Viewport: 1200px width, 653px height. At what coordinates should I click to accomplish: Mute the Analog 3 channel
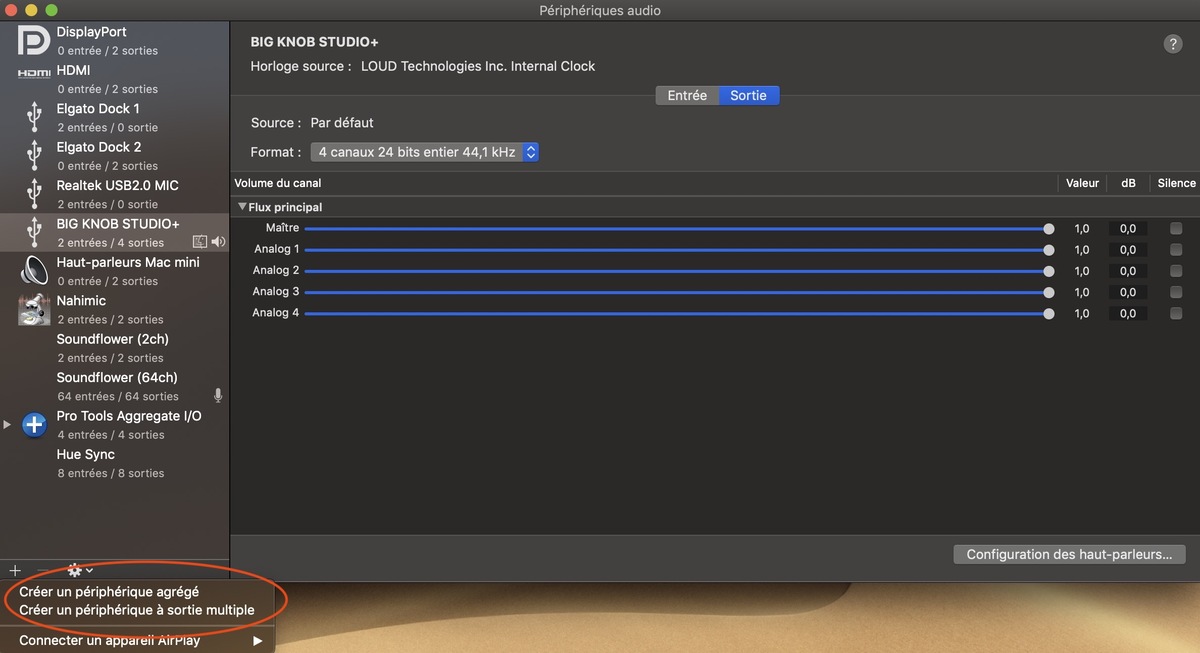coord(1176,292)
